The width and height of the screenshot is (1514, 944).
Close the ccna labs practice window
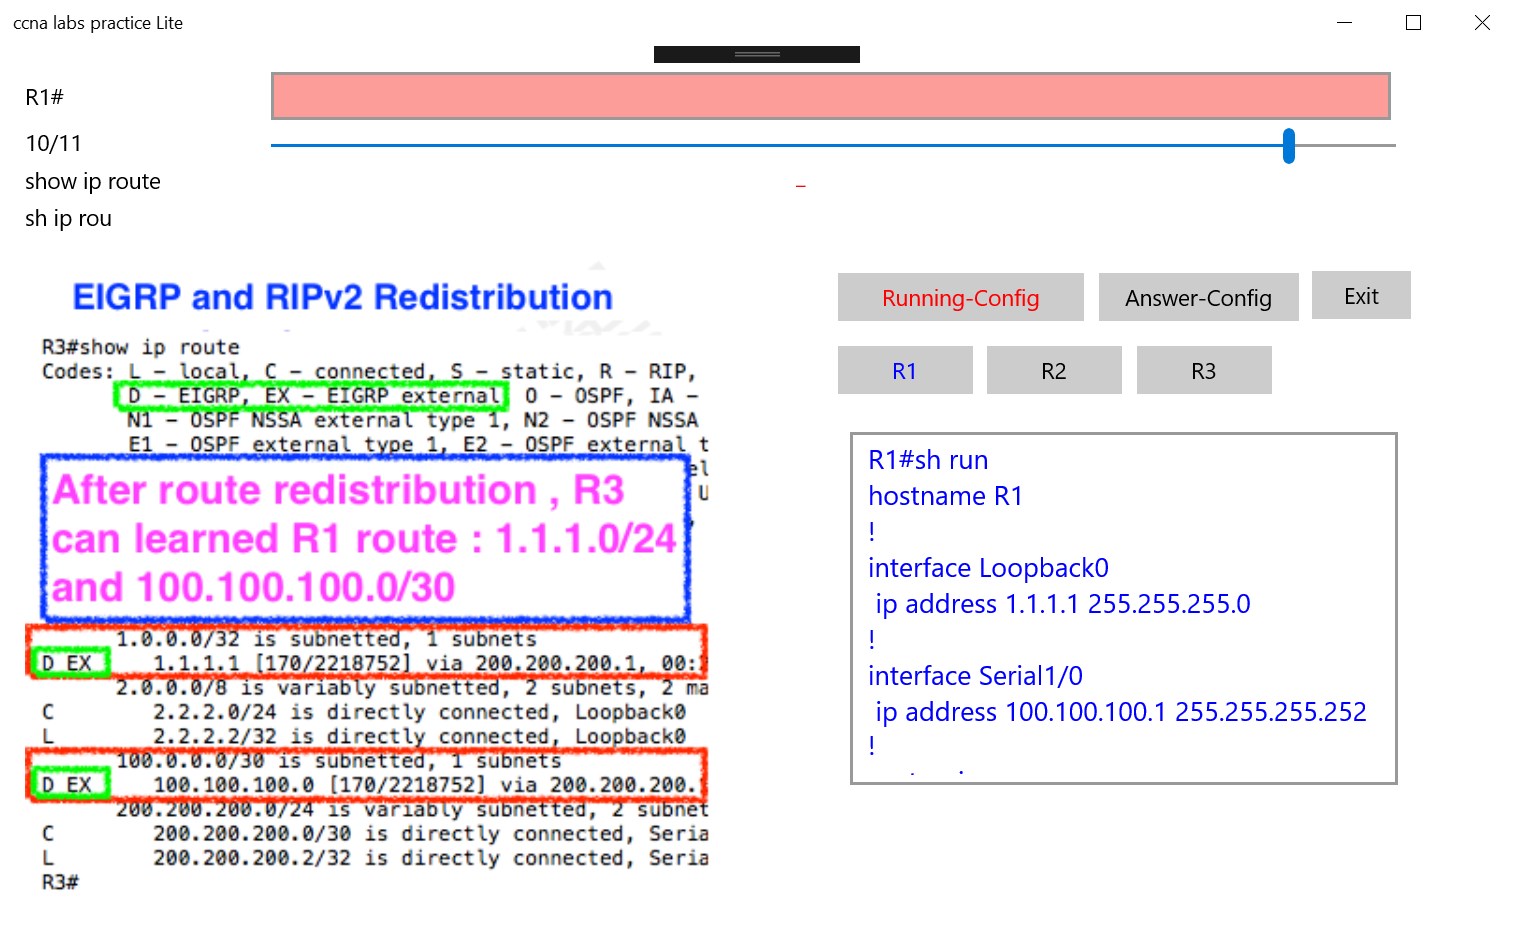pyautogui.click(x=1482, y=22)
